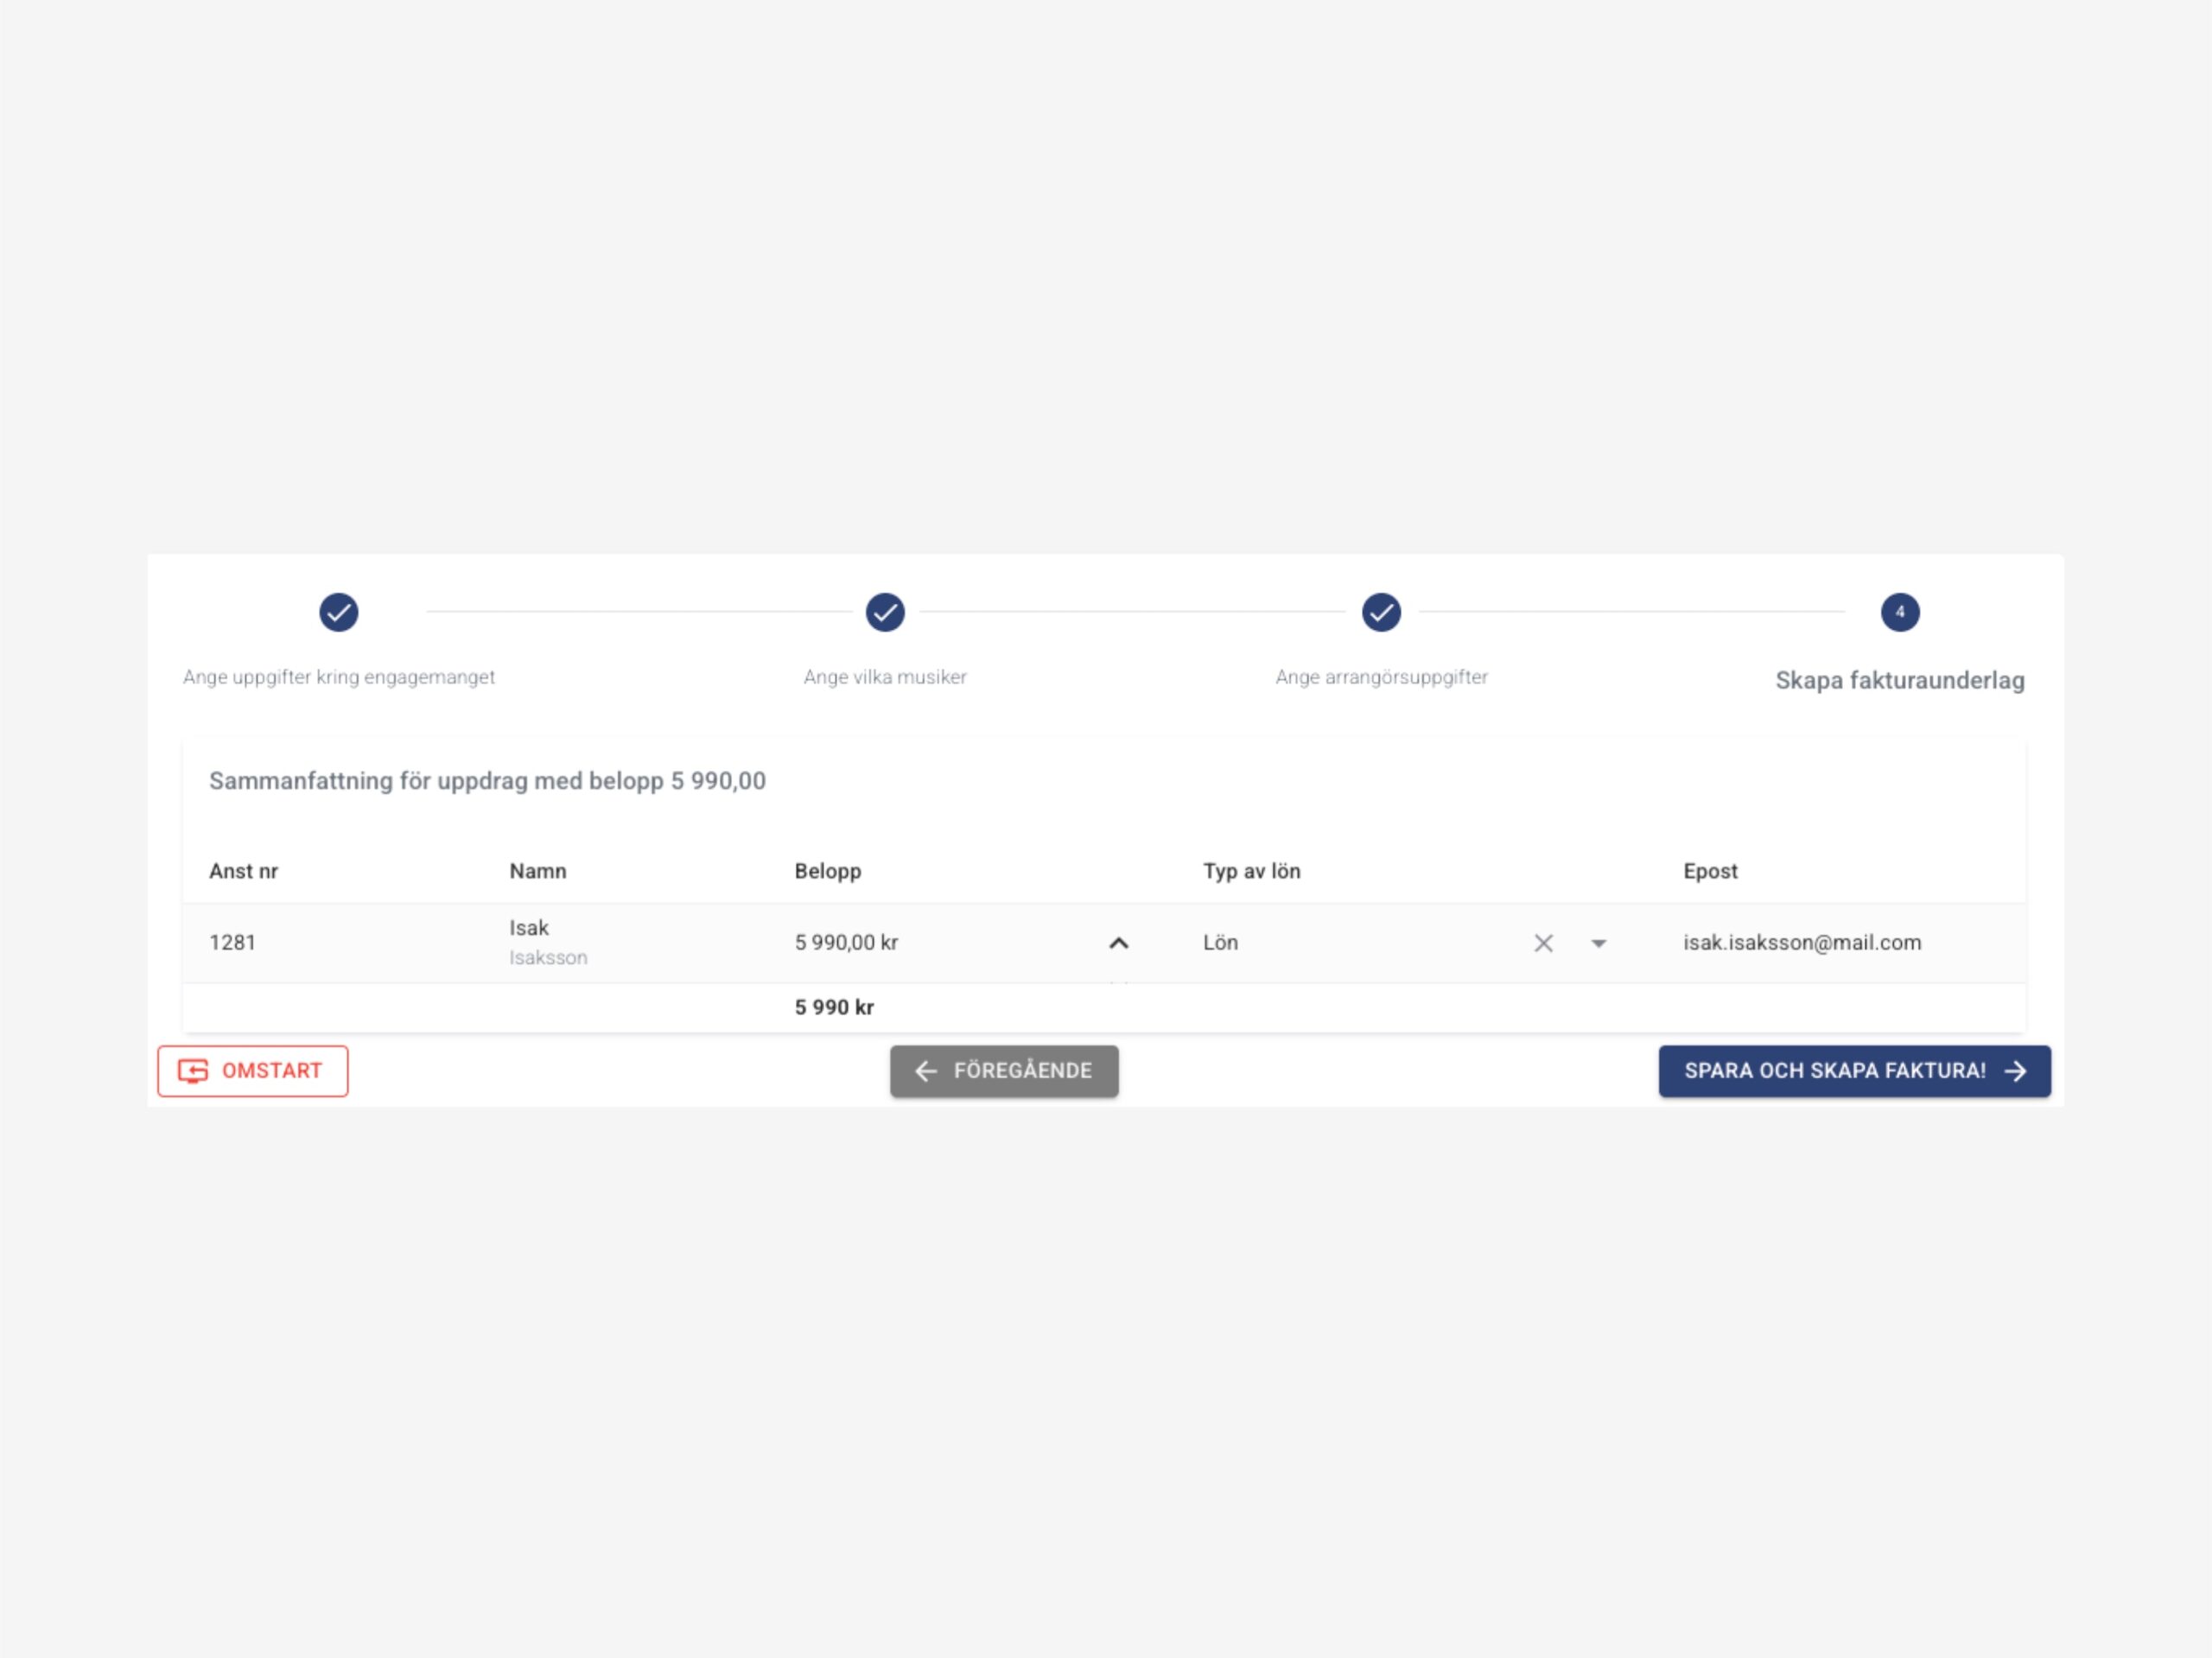Click the second step's checkmark circle
This screenshot has height=1658, width=2212.
tap(885, 612)
